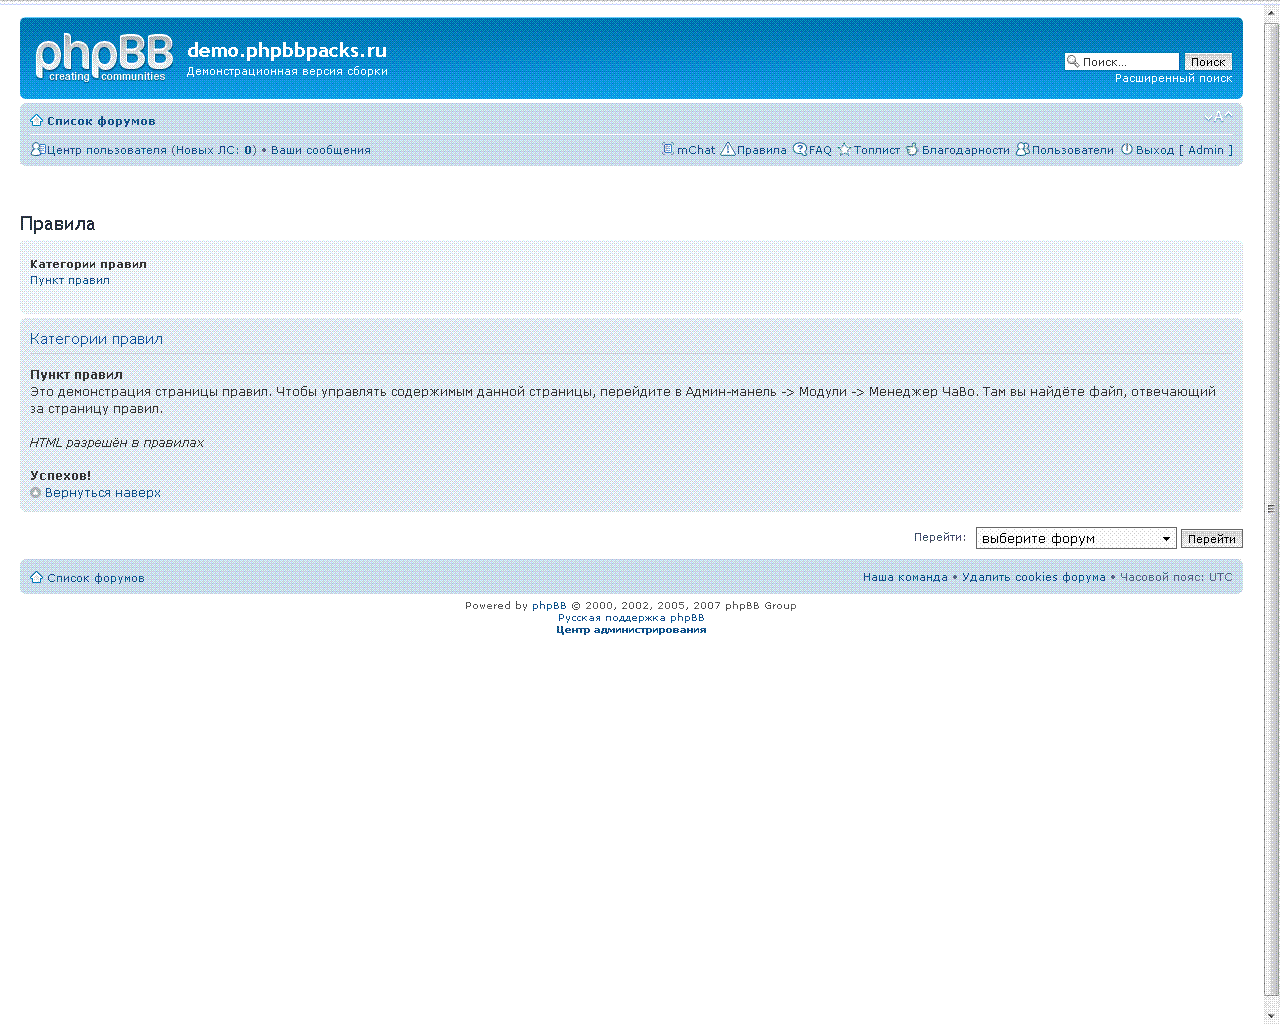Click HTML разрешён в правилах text
Viewport: 1280px width, 1024px height.
(x=117, y=442)
